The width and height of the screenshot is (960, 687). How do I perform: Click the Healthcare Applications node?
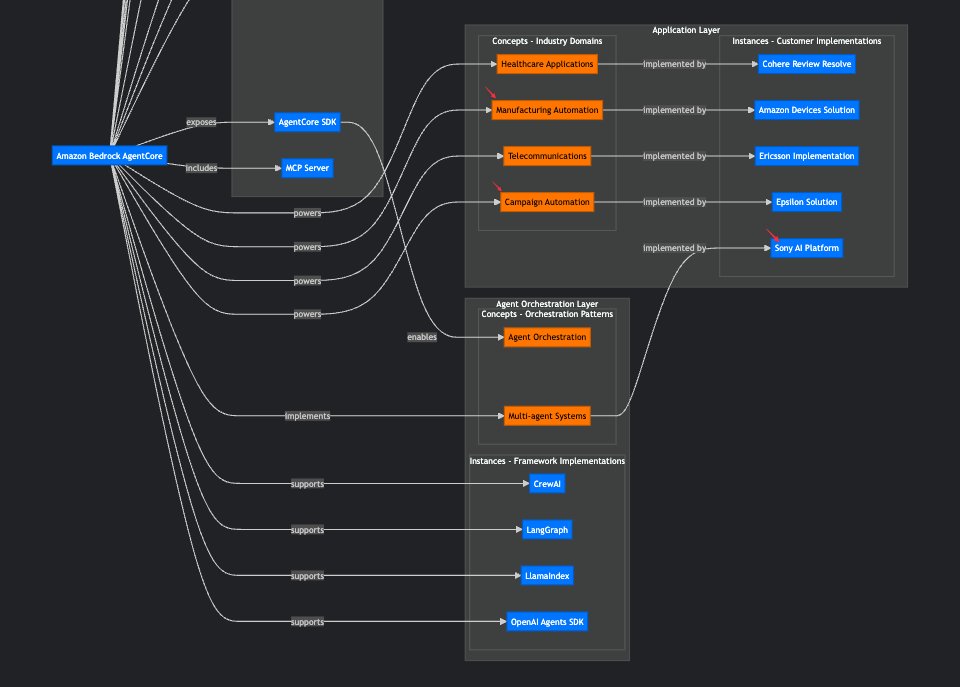(547, 64)
